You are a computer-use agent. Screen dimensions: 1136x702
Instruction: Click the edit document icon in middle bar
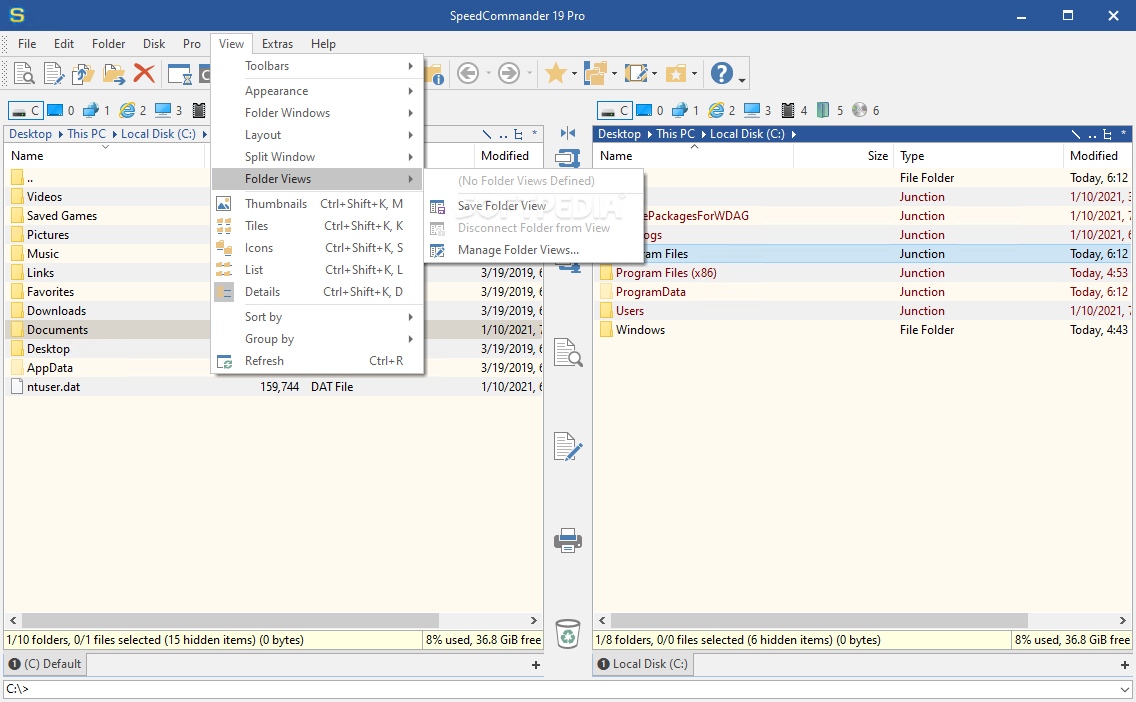pos(568,446)
